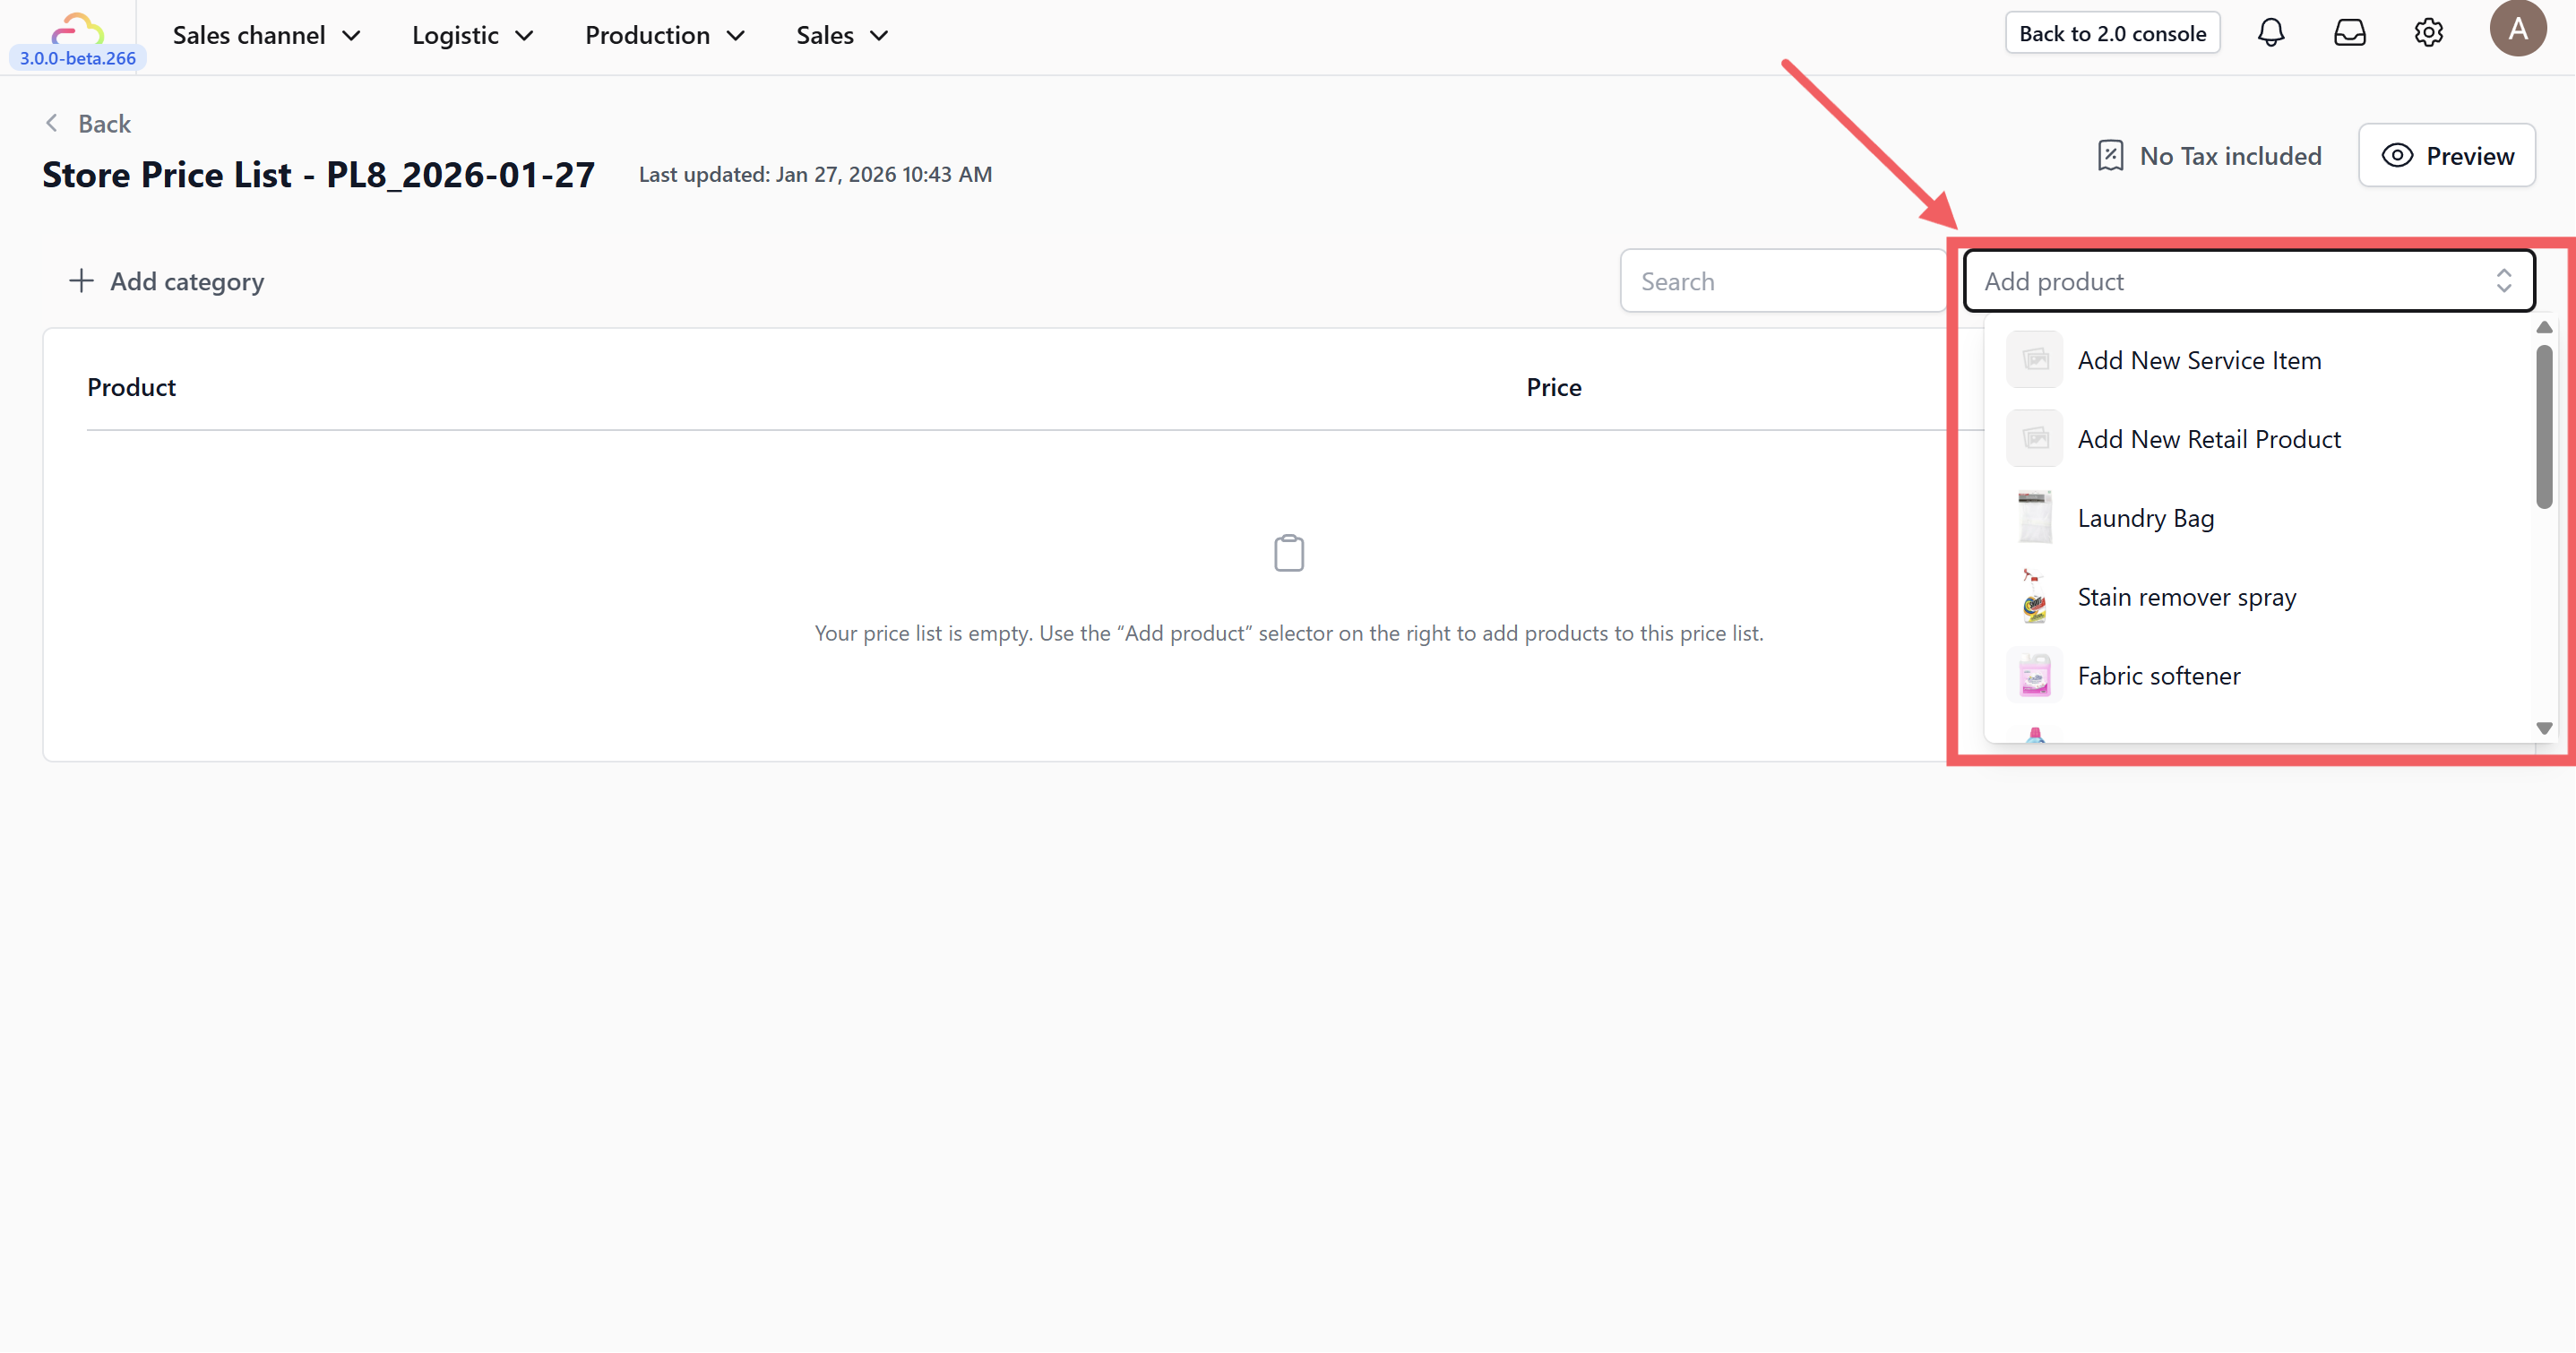Screen dimensions: 2576x1353
Task: Select the Laundry Bag thumbnail
Action: coord(2034,518)
